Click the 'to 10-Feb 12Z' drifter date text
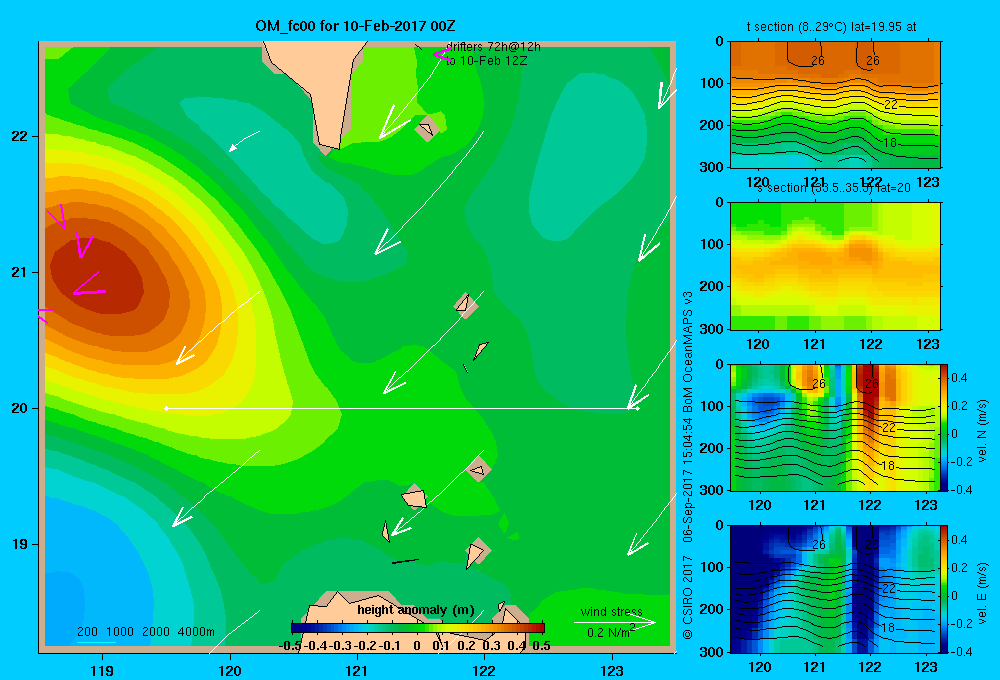 coord(486,61)
